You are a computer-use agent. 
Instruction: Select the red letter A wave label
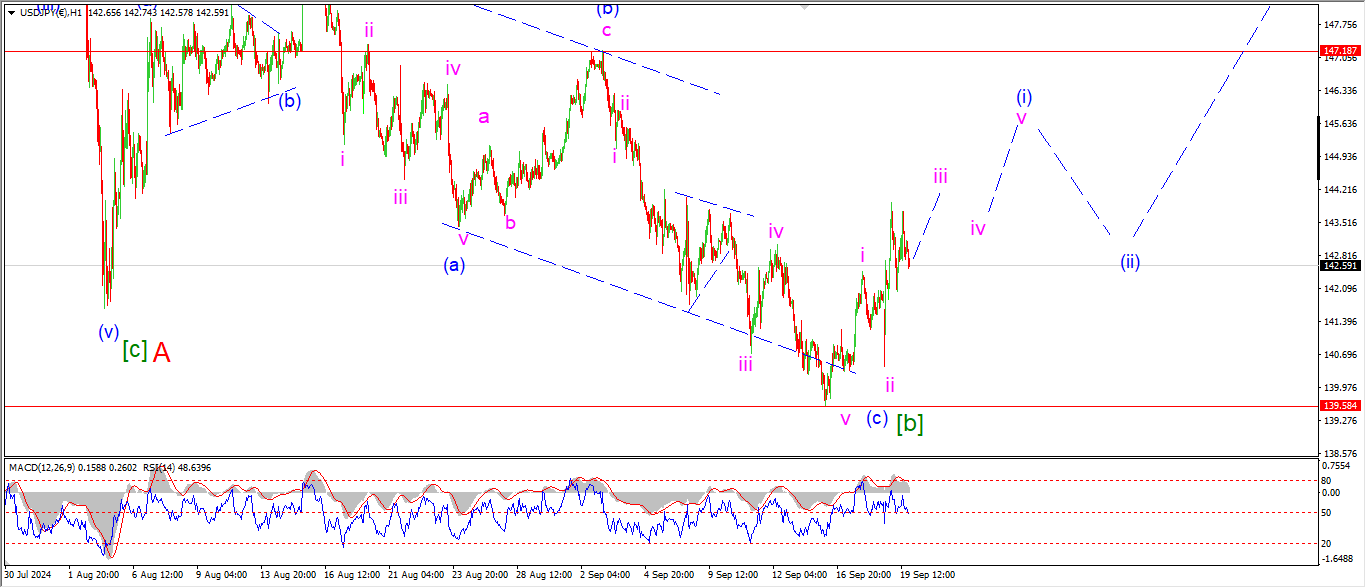click(162, 352)
